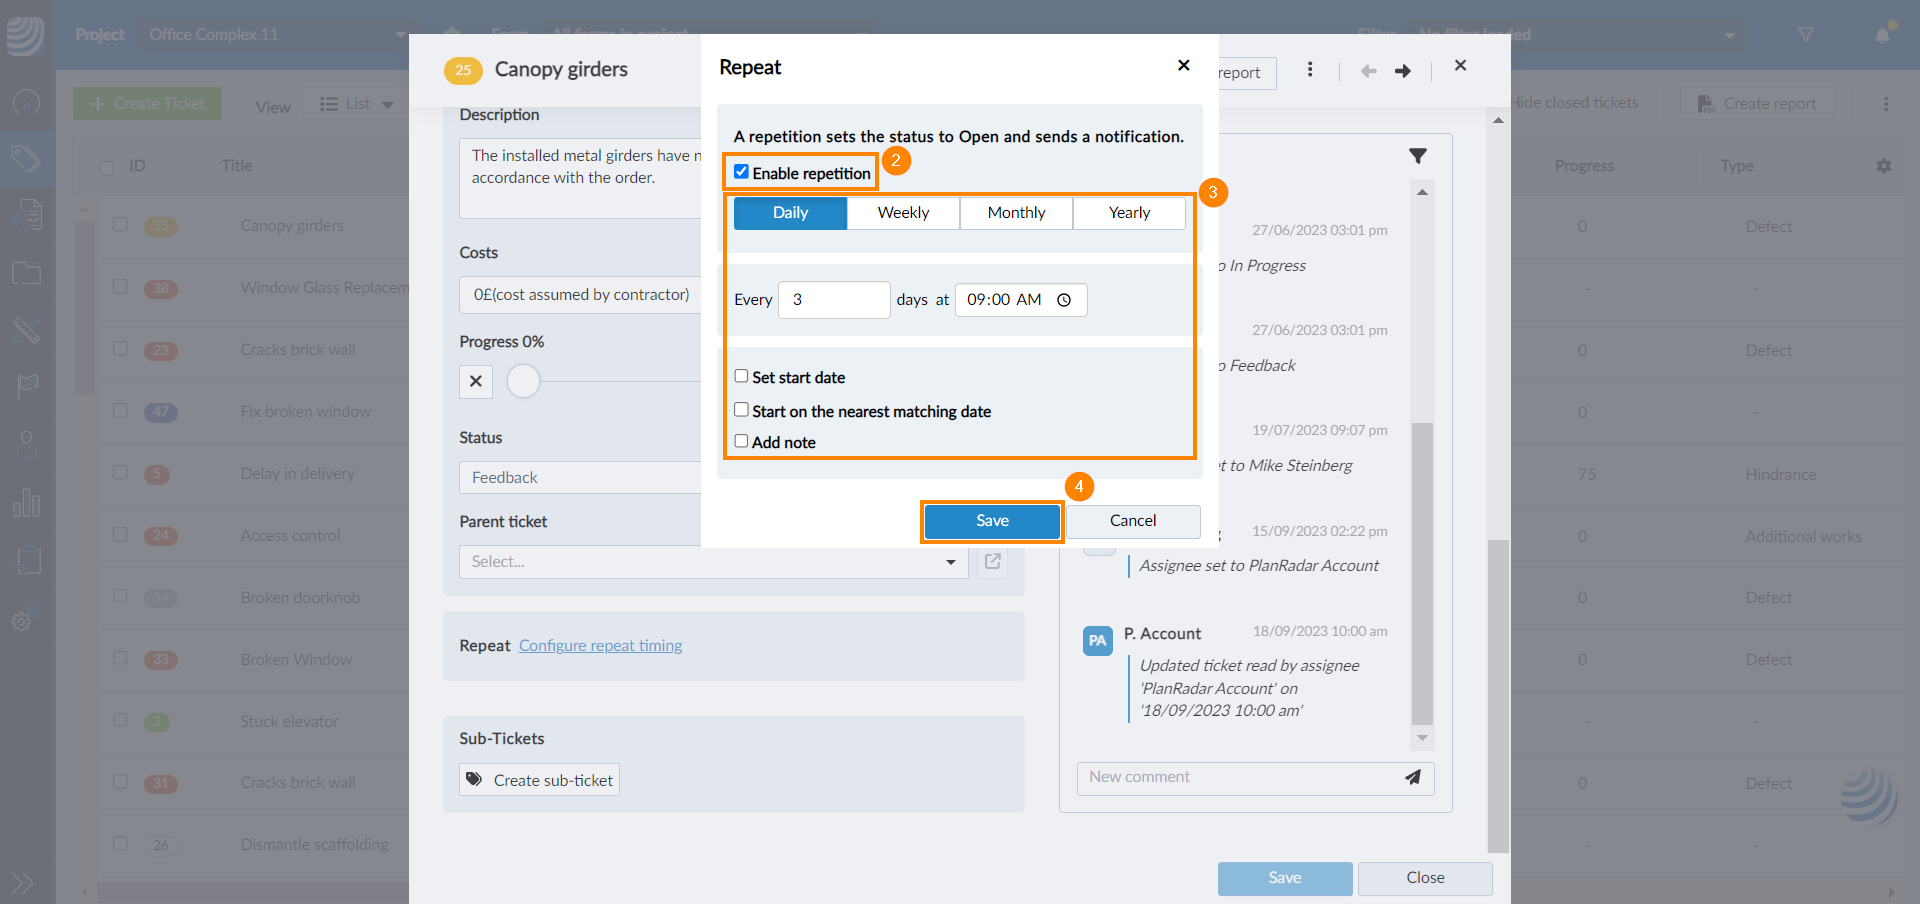
Task: Go to next ticket with right arrow
Action: tap(1402, 71)
